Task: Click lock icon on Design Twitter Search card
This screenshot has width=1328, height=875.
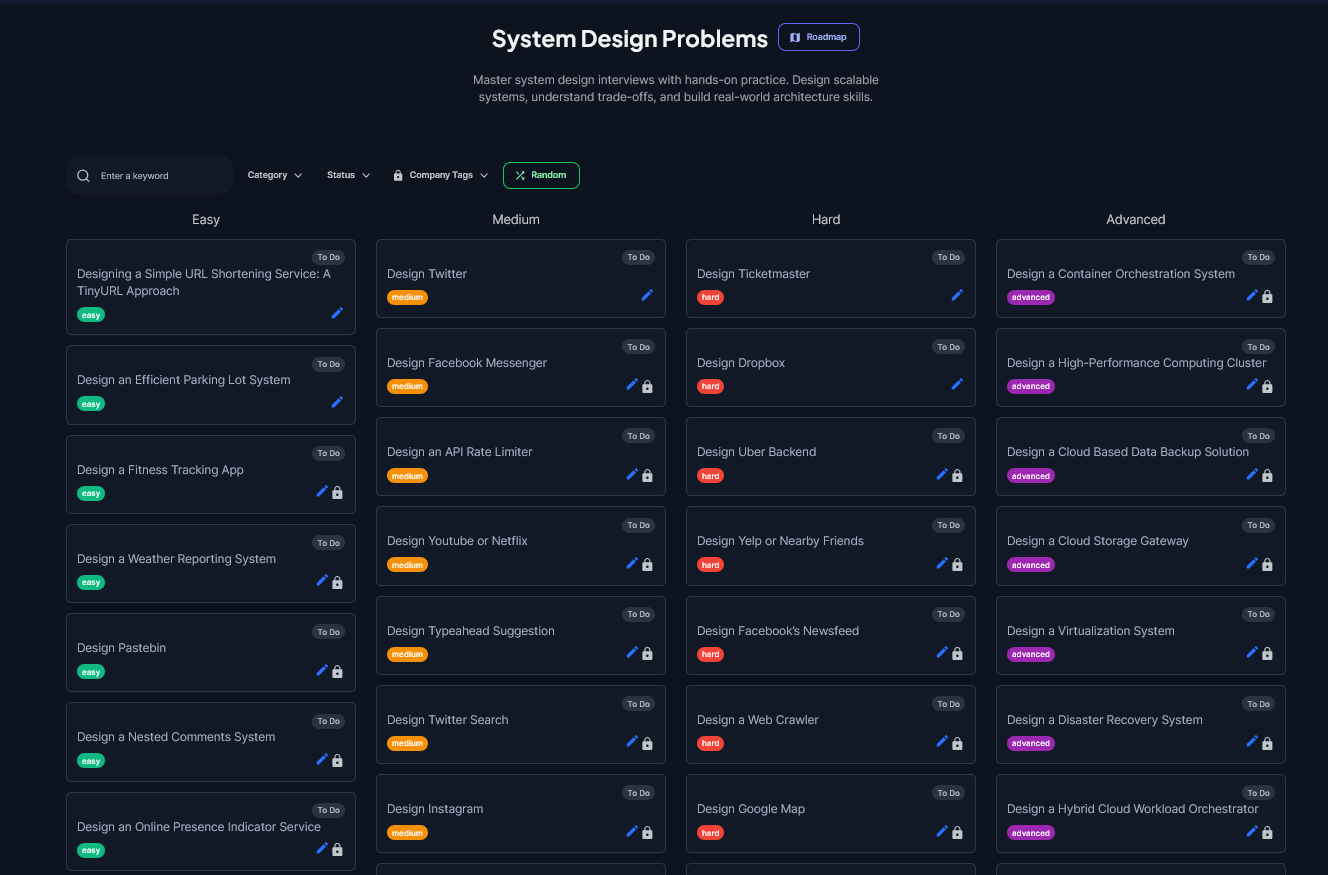Action: [x=647, y=743]
